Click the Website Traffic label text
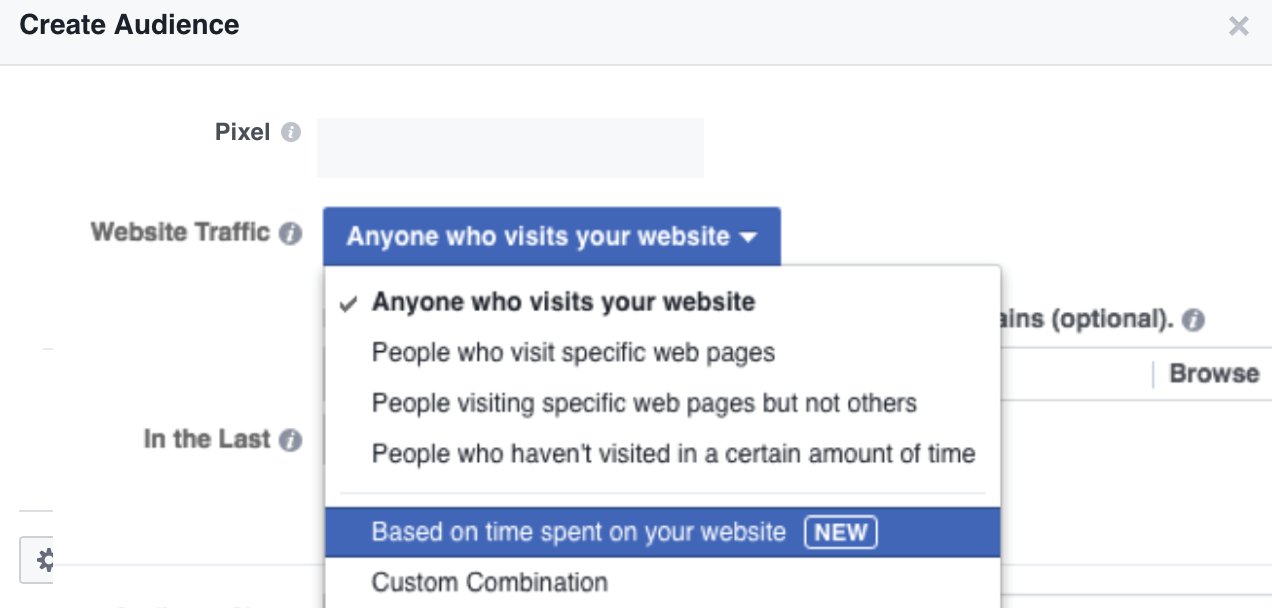This screenshot has height=608, width=1272. [x=180, y=232]
